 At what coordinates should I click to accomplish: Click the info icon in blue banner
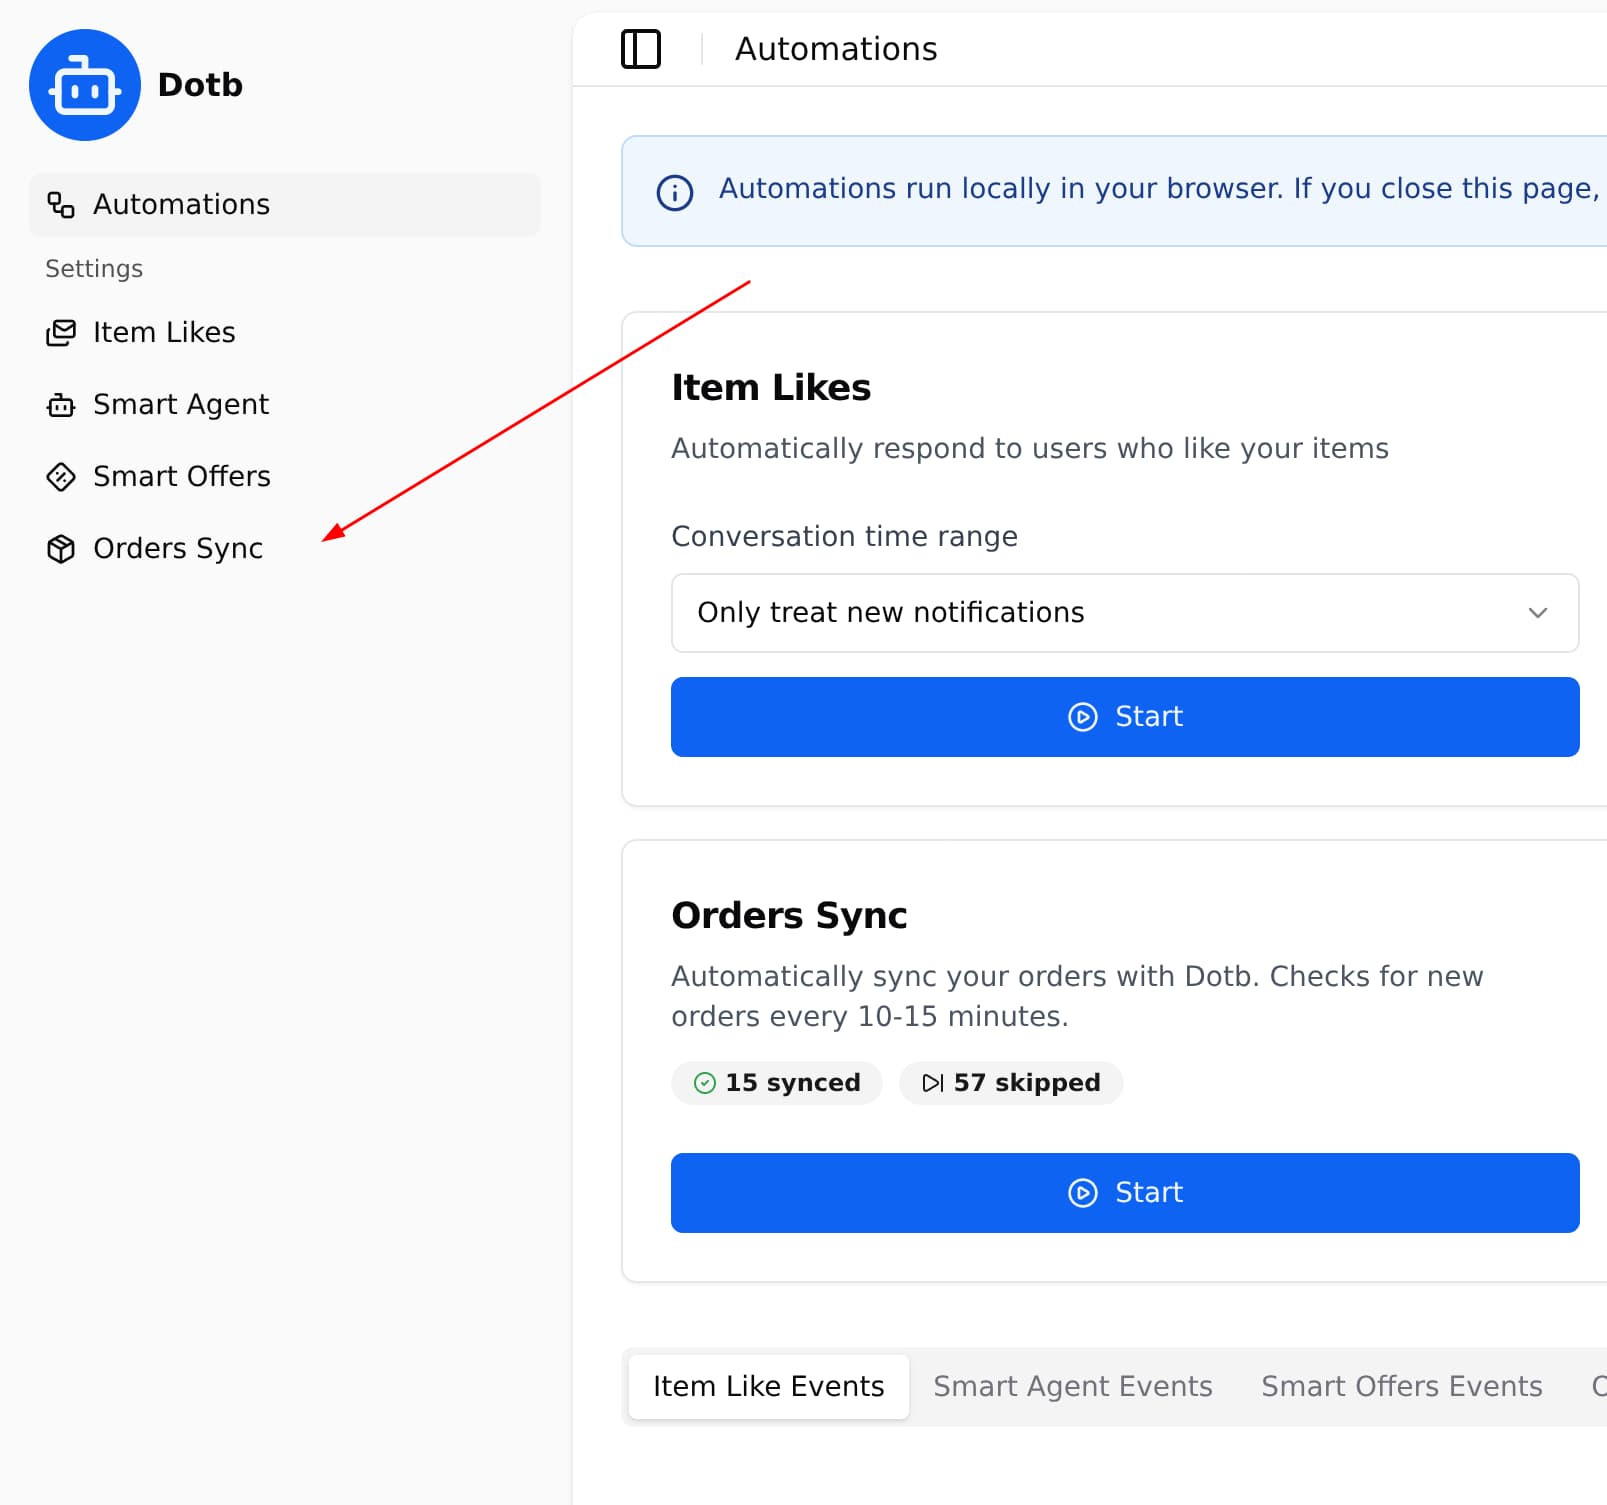(674, 192)
